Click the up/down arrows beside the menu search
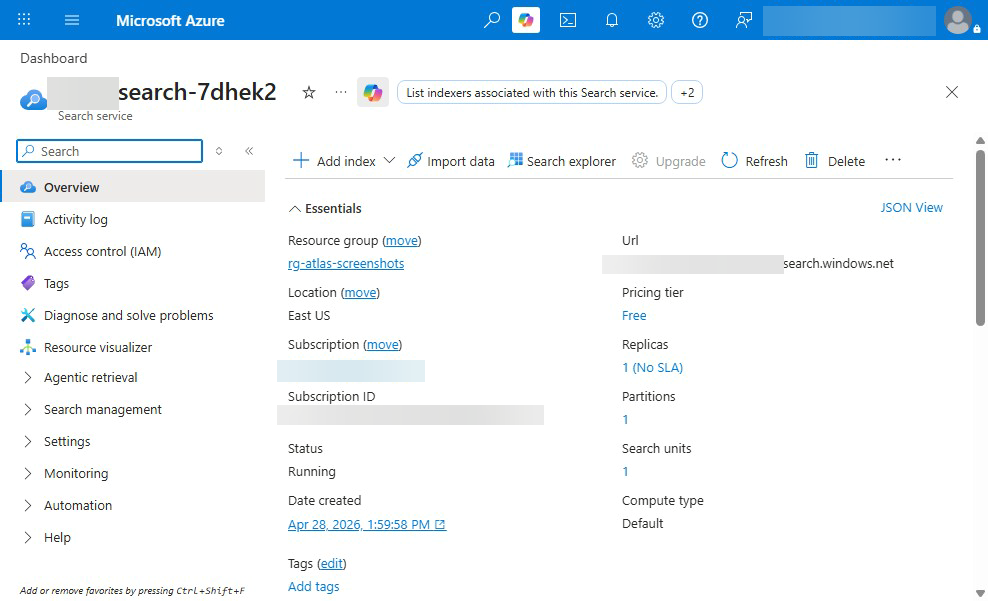Screen dimensions: 988x601 pyautogui.click(x=219, y=151)
